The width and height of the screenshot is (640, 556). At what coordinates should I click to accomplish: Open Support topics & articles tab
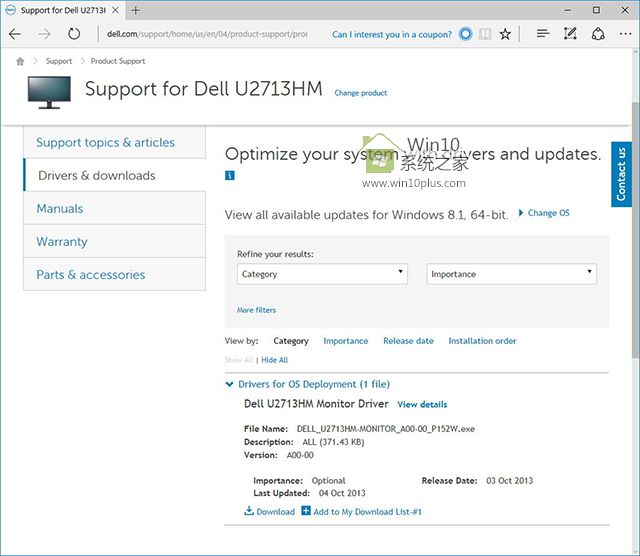tap(115, 142)
